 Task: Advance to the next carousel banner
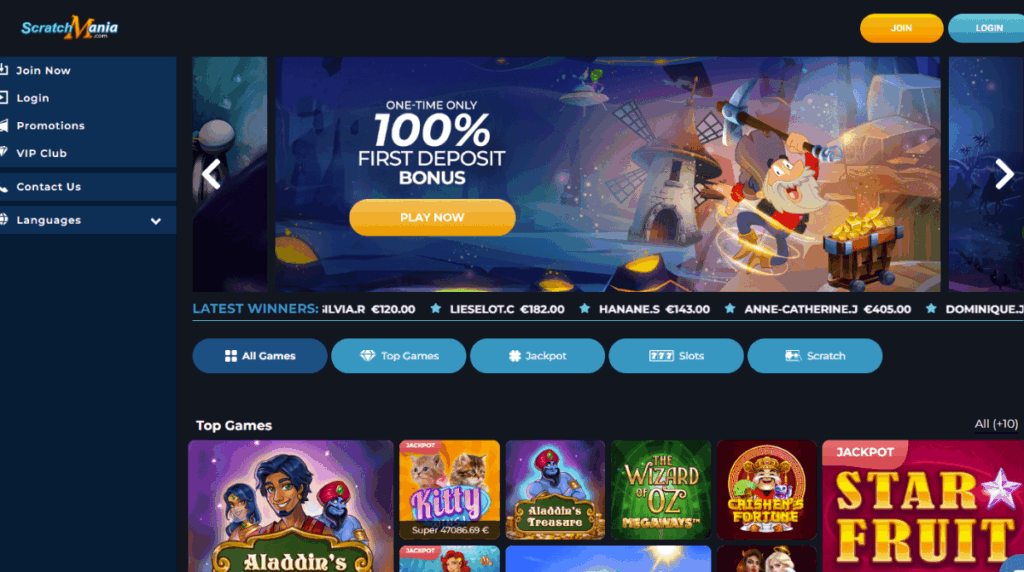point(1004,174)
